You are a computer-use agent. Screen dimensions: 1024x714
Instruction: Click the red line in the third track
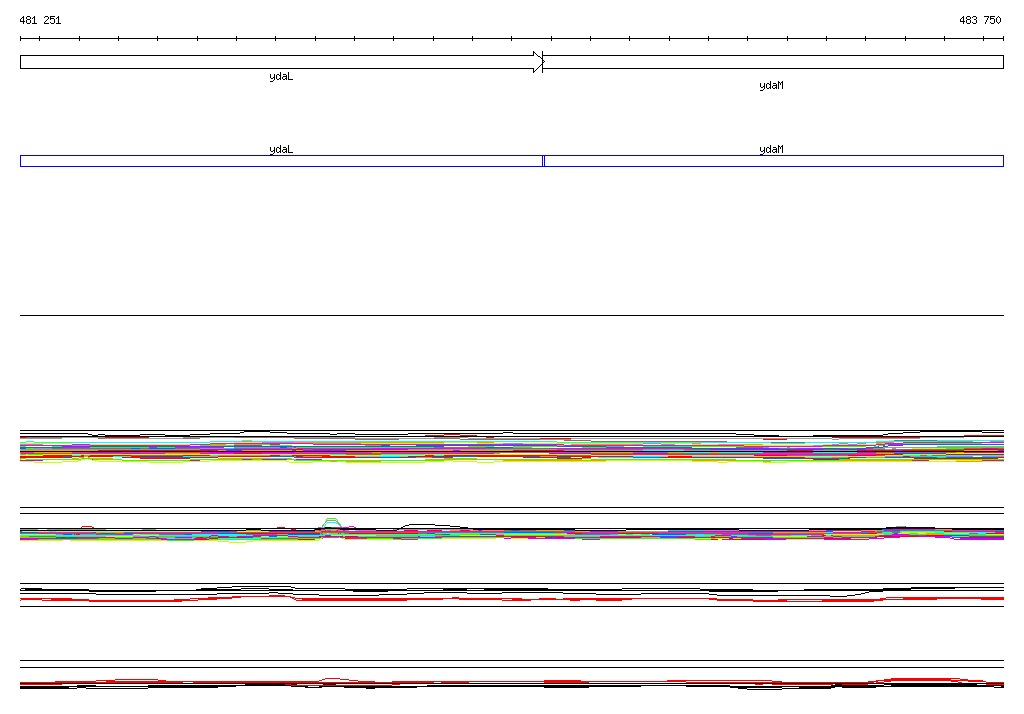click(x=400, y=599)
